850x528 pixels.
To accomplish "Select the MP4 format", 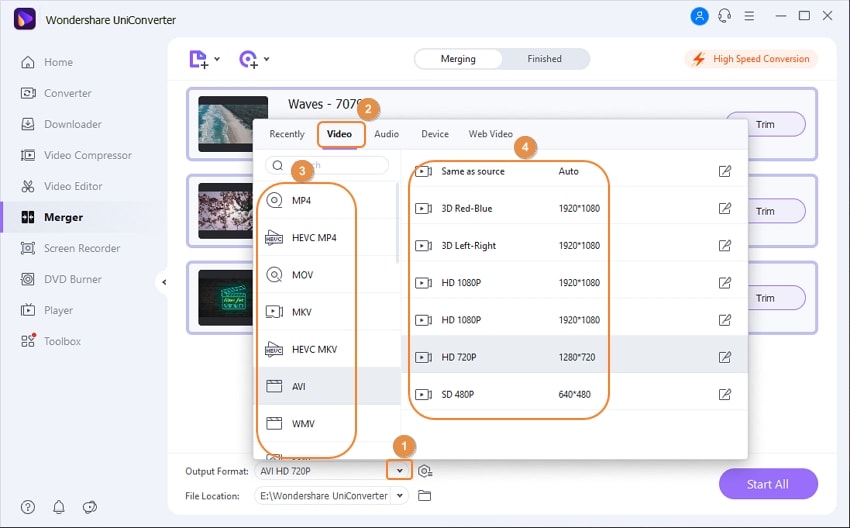I will click(x=327, y=201).
